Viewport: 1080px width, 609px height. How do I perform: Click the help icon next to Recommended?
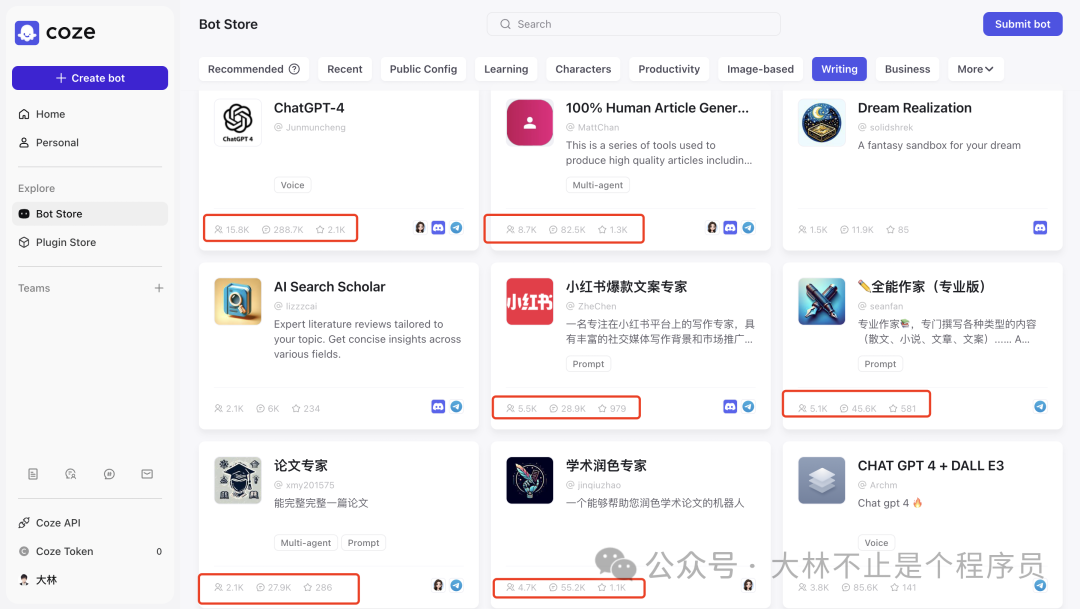[x=294, y=69]
